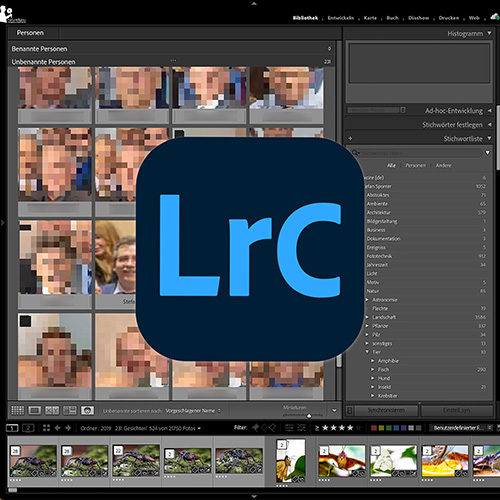Screen dimensions: 500x500
Task: Adjust the Miniaturen thumbnail size slider
Action: 309,415
